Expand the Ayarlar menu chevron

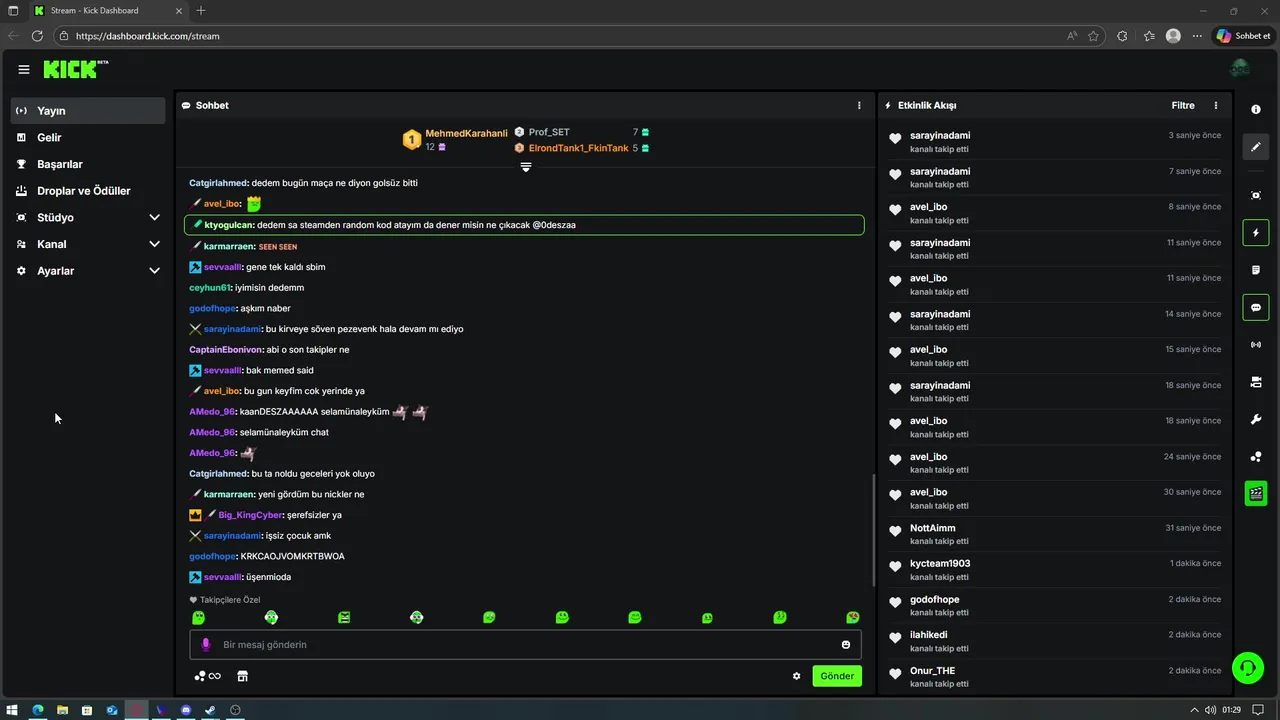[154, 271]
